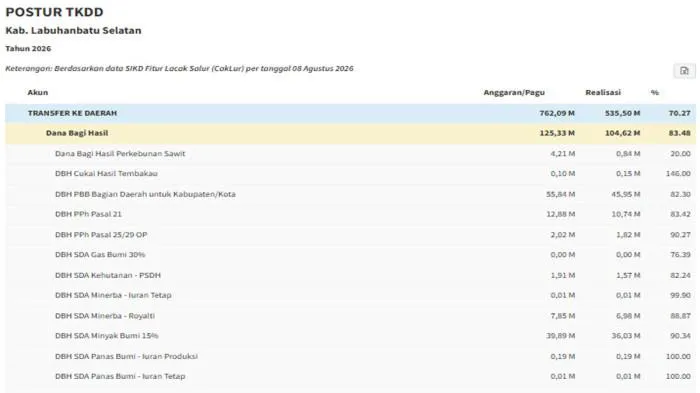The image size is (700, 393).
Task: Select the DBH Cukai Hasil Tembakau row
Action: pyautogui.click(x=350, y=173)
